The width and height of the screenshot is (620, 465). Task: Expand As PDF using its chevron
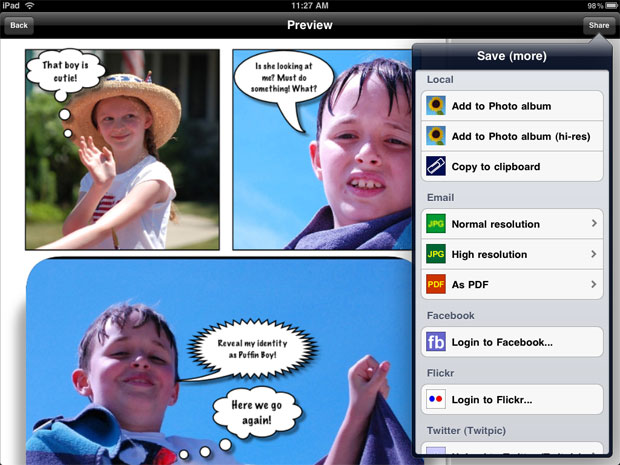594,284
